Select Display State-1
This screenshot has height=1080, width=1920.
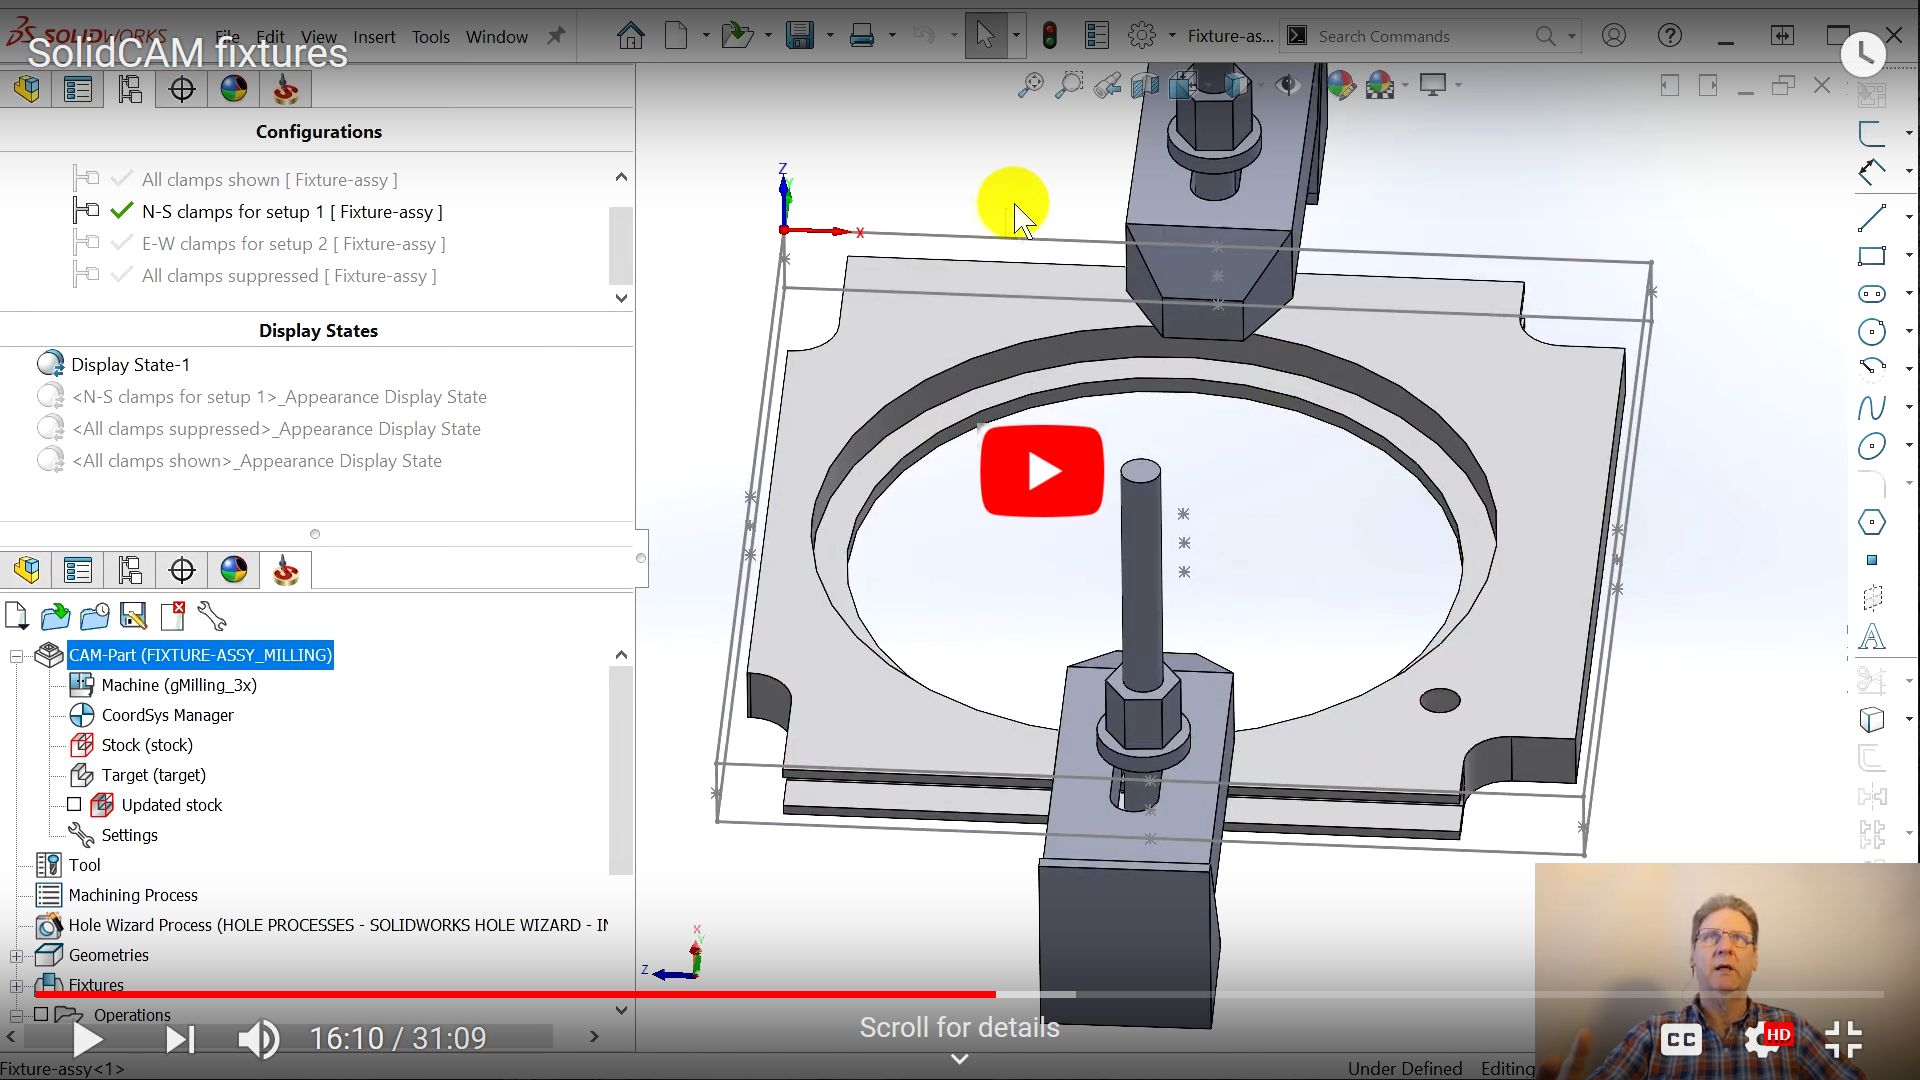(x=130, y=365)
